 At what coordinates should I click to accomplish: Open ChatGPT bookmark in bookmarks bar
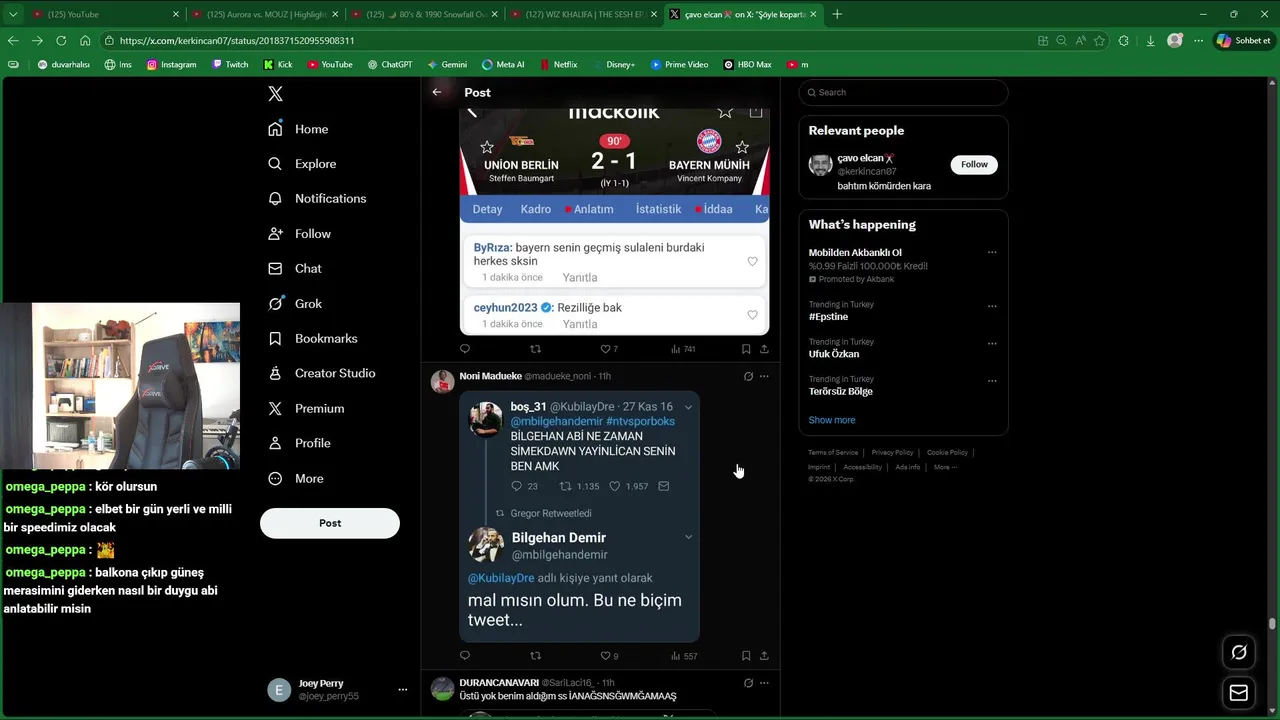(x=390, y=64)
